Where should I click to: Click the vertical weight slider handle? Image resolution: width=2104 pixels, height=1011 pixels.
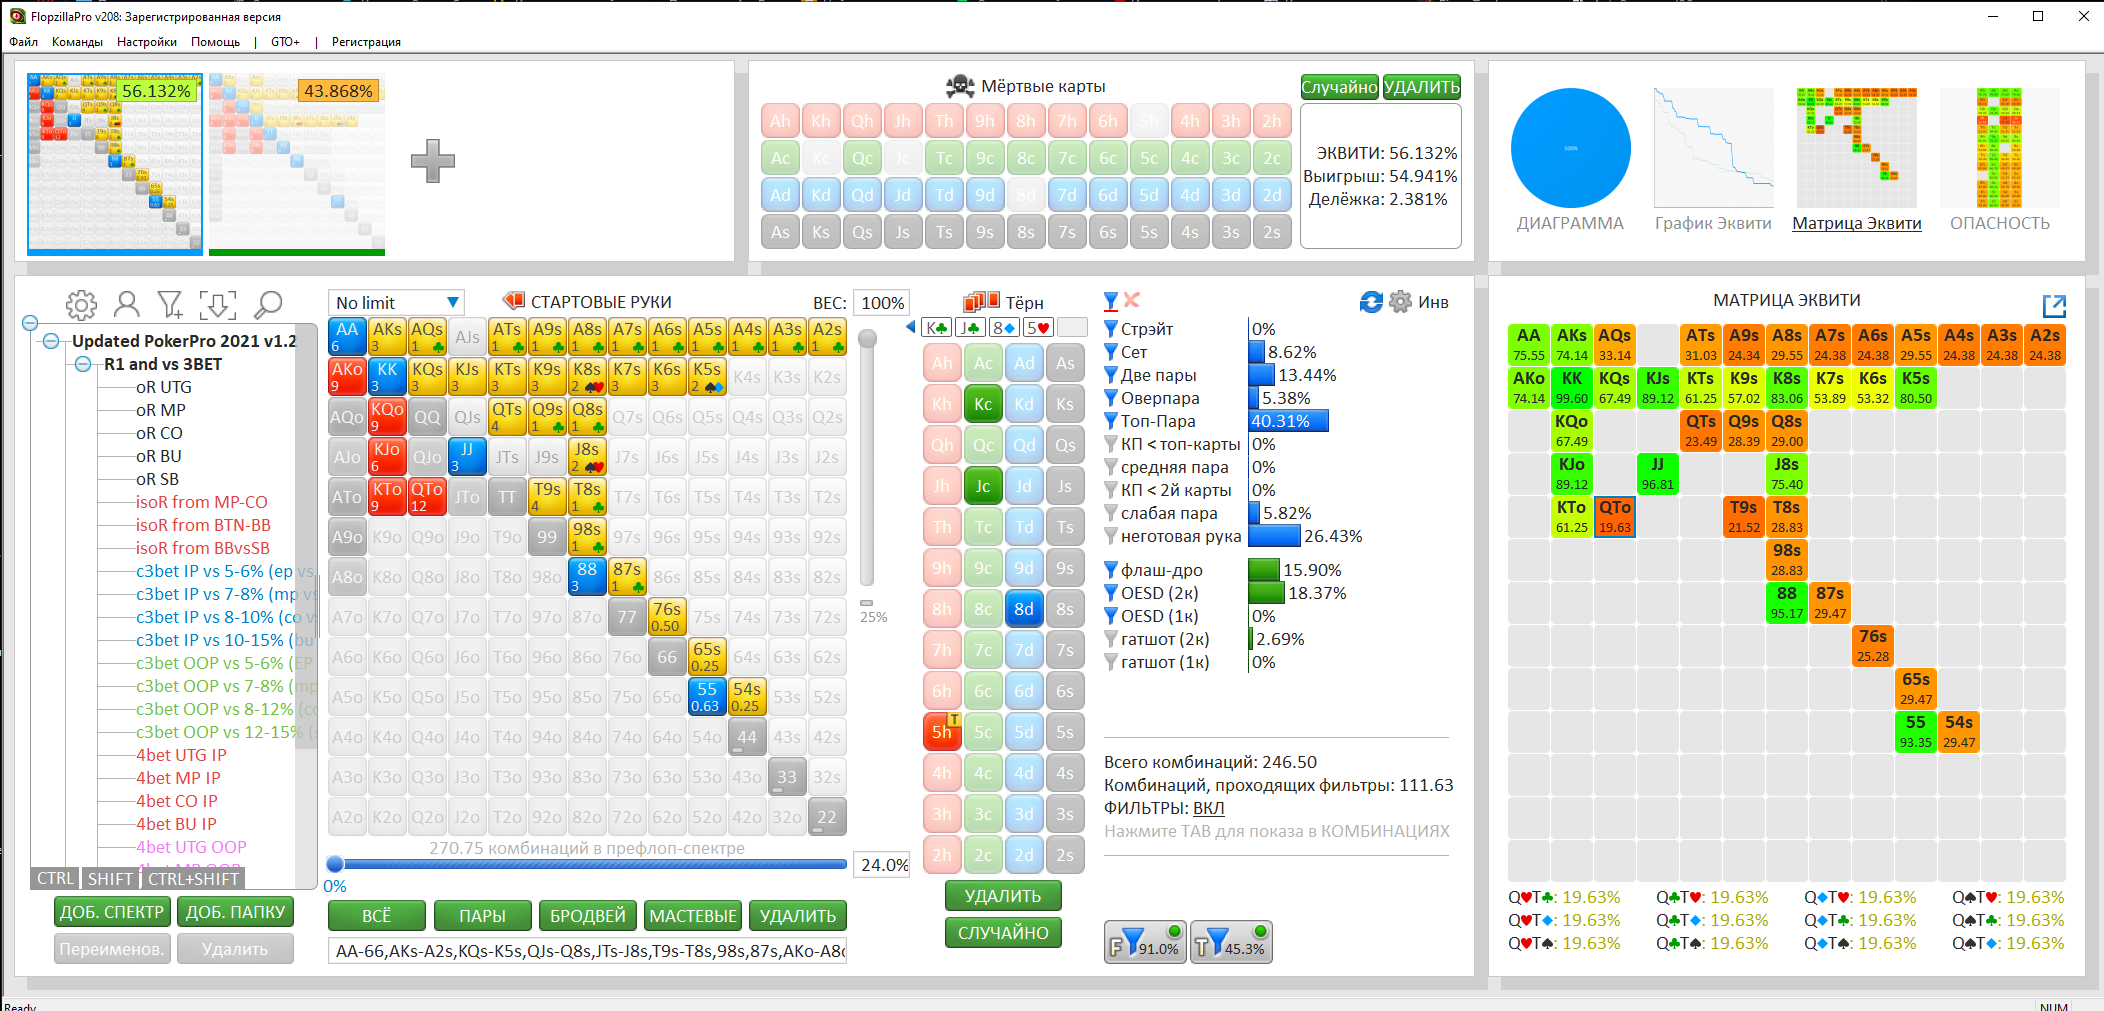pyautogui.click(x=868, y=338)
